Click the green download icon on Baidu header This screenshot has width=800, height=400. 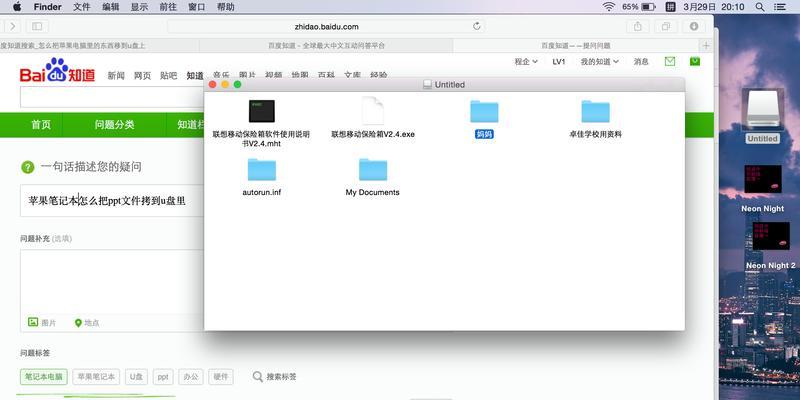695,61
